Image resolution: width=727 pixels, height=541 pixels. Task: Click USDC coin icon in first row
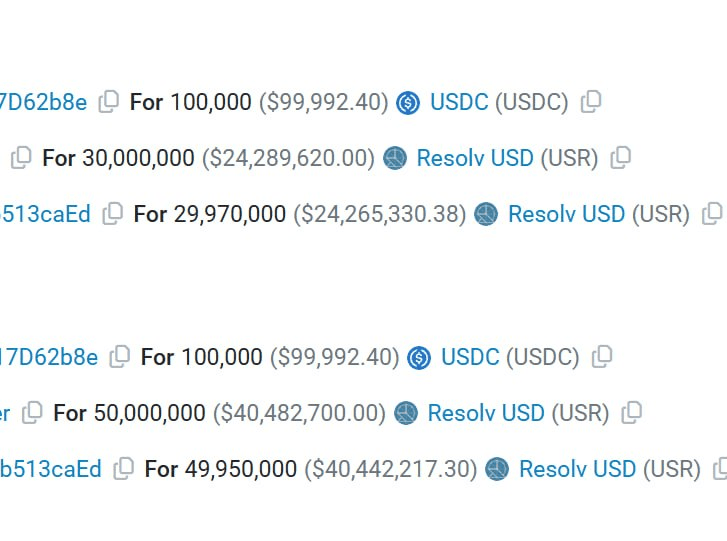click(x=407, y=102)
